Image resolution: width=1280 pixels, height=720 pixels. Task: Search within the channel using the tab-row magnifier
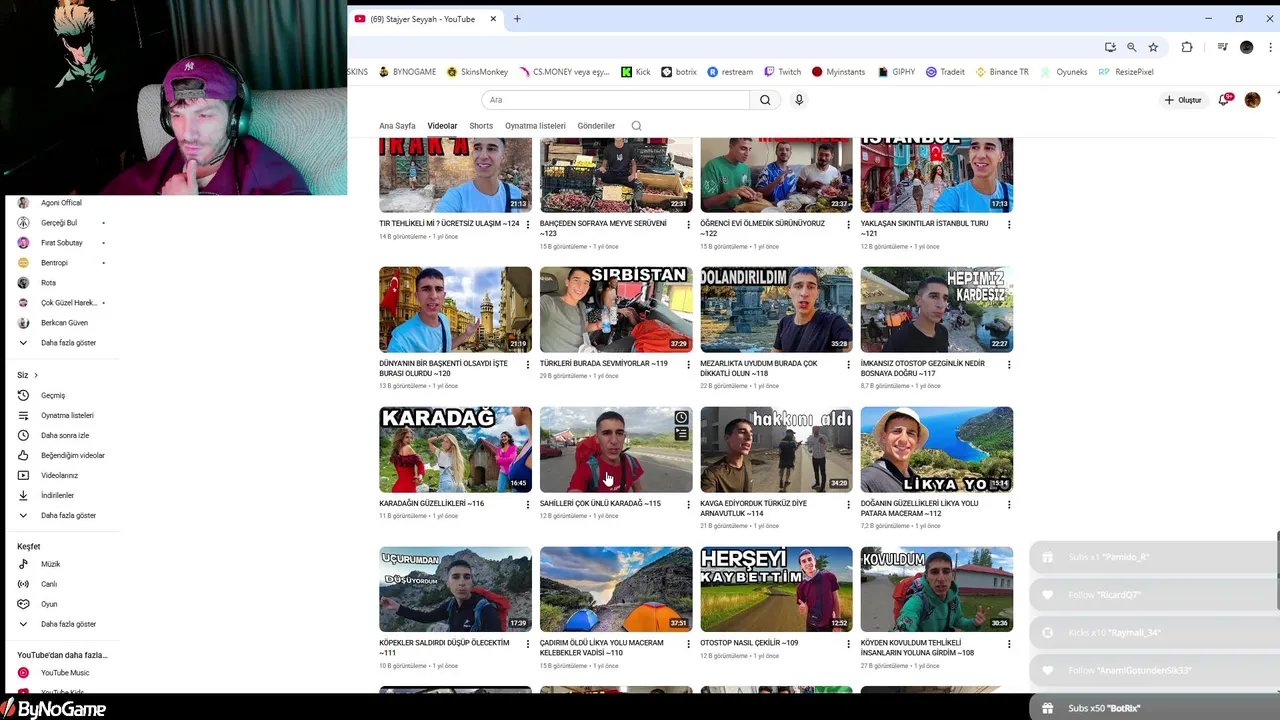click(x=636, y=126)
